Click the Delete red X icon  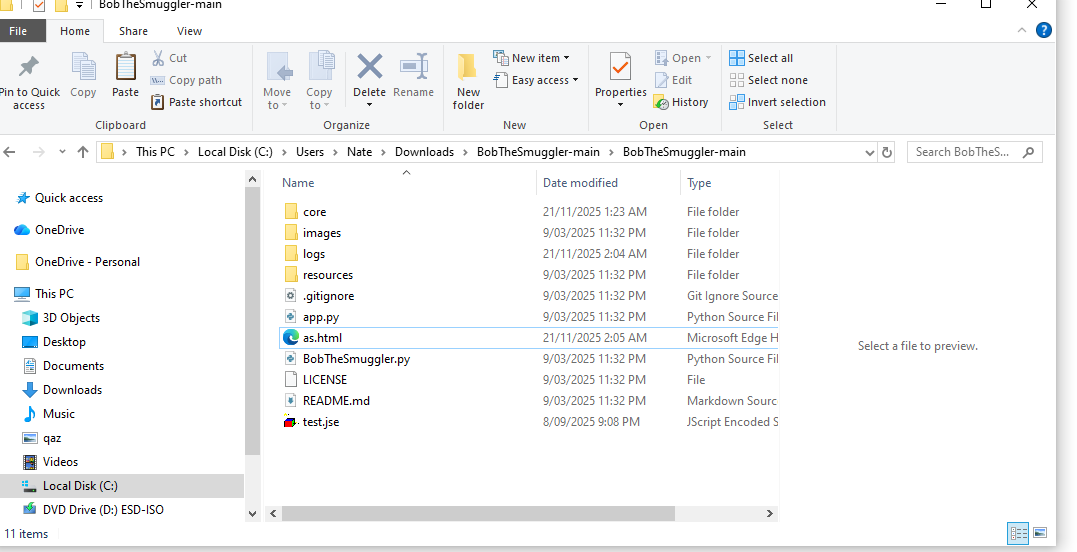[369, 67]
